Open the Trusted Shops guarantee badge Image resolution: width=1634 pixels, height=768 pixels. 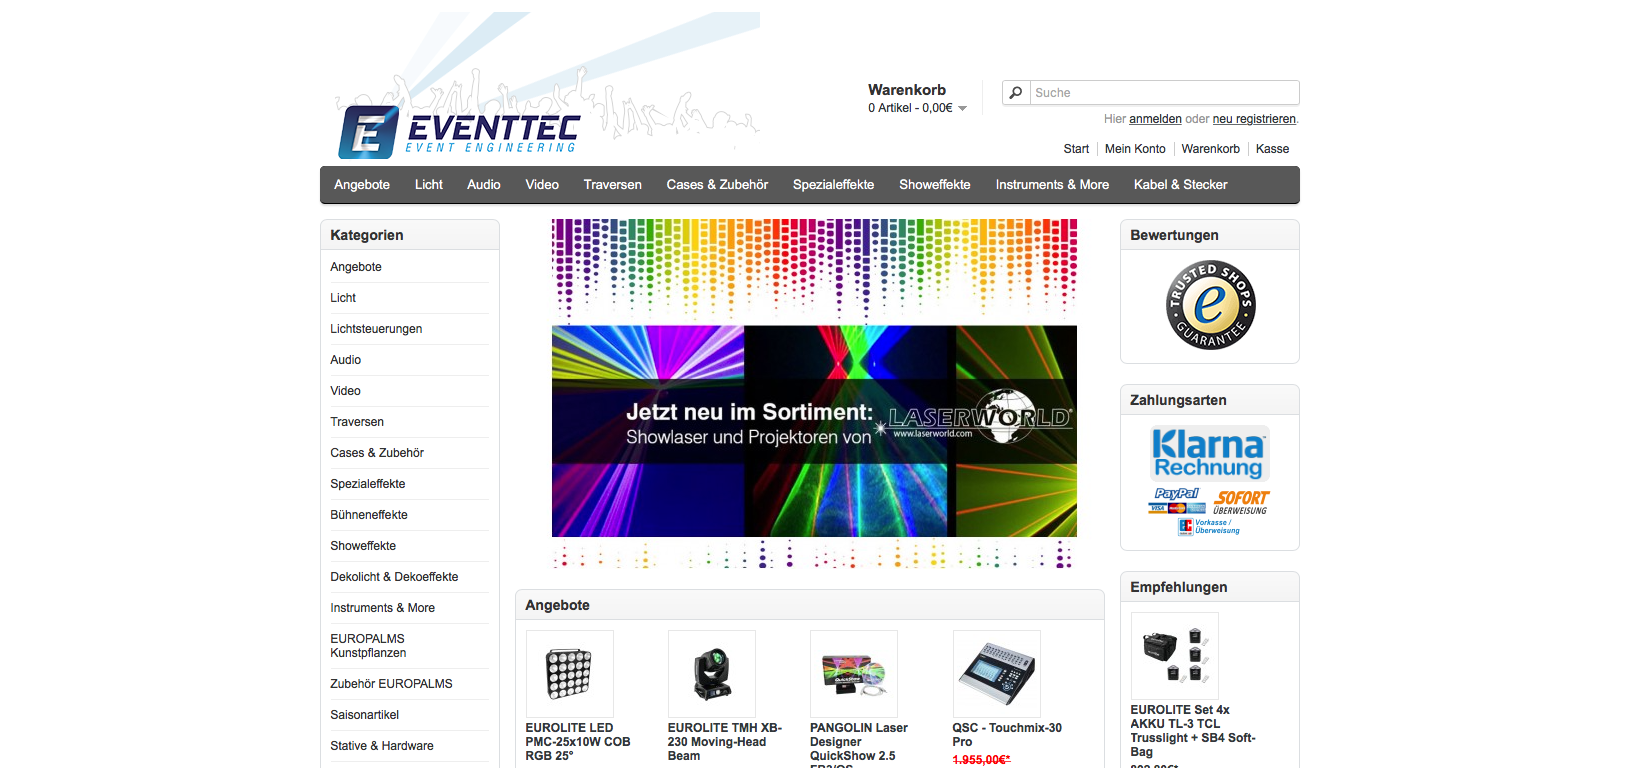point(1210,305)
